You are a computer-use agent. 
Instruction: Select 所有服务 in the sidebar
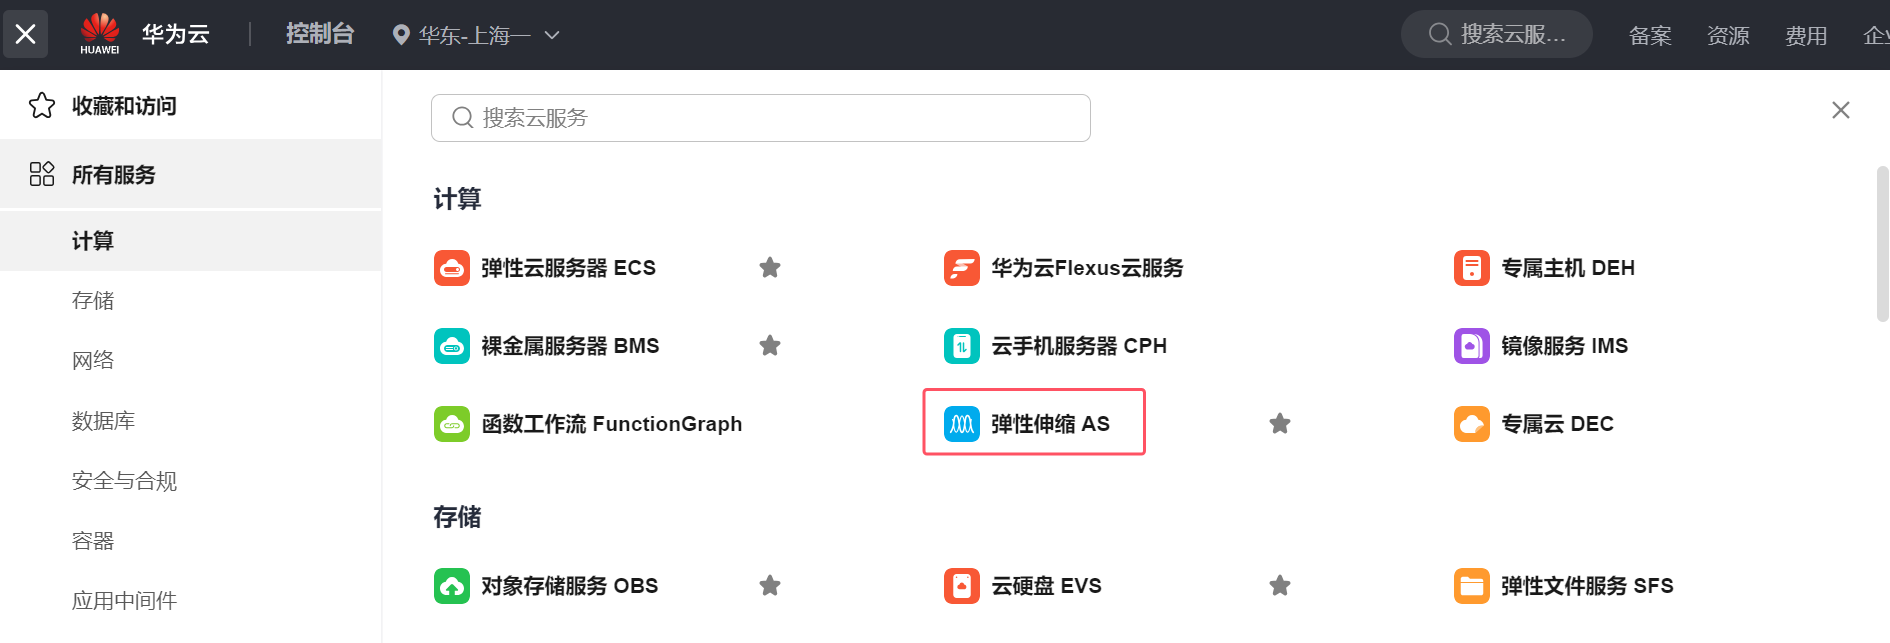click(190, 174)
